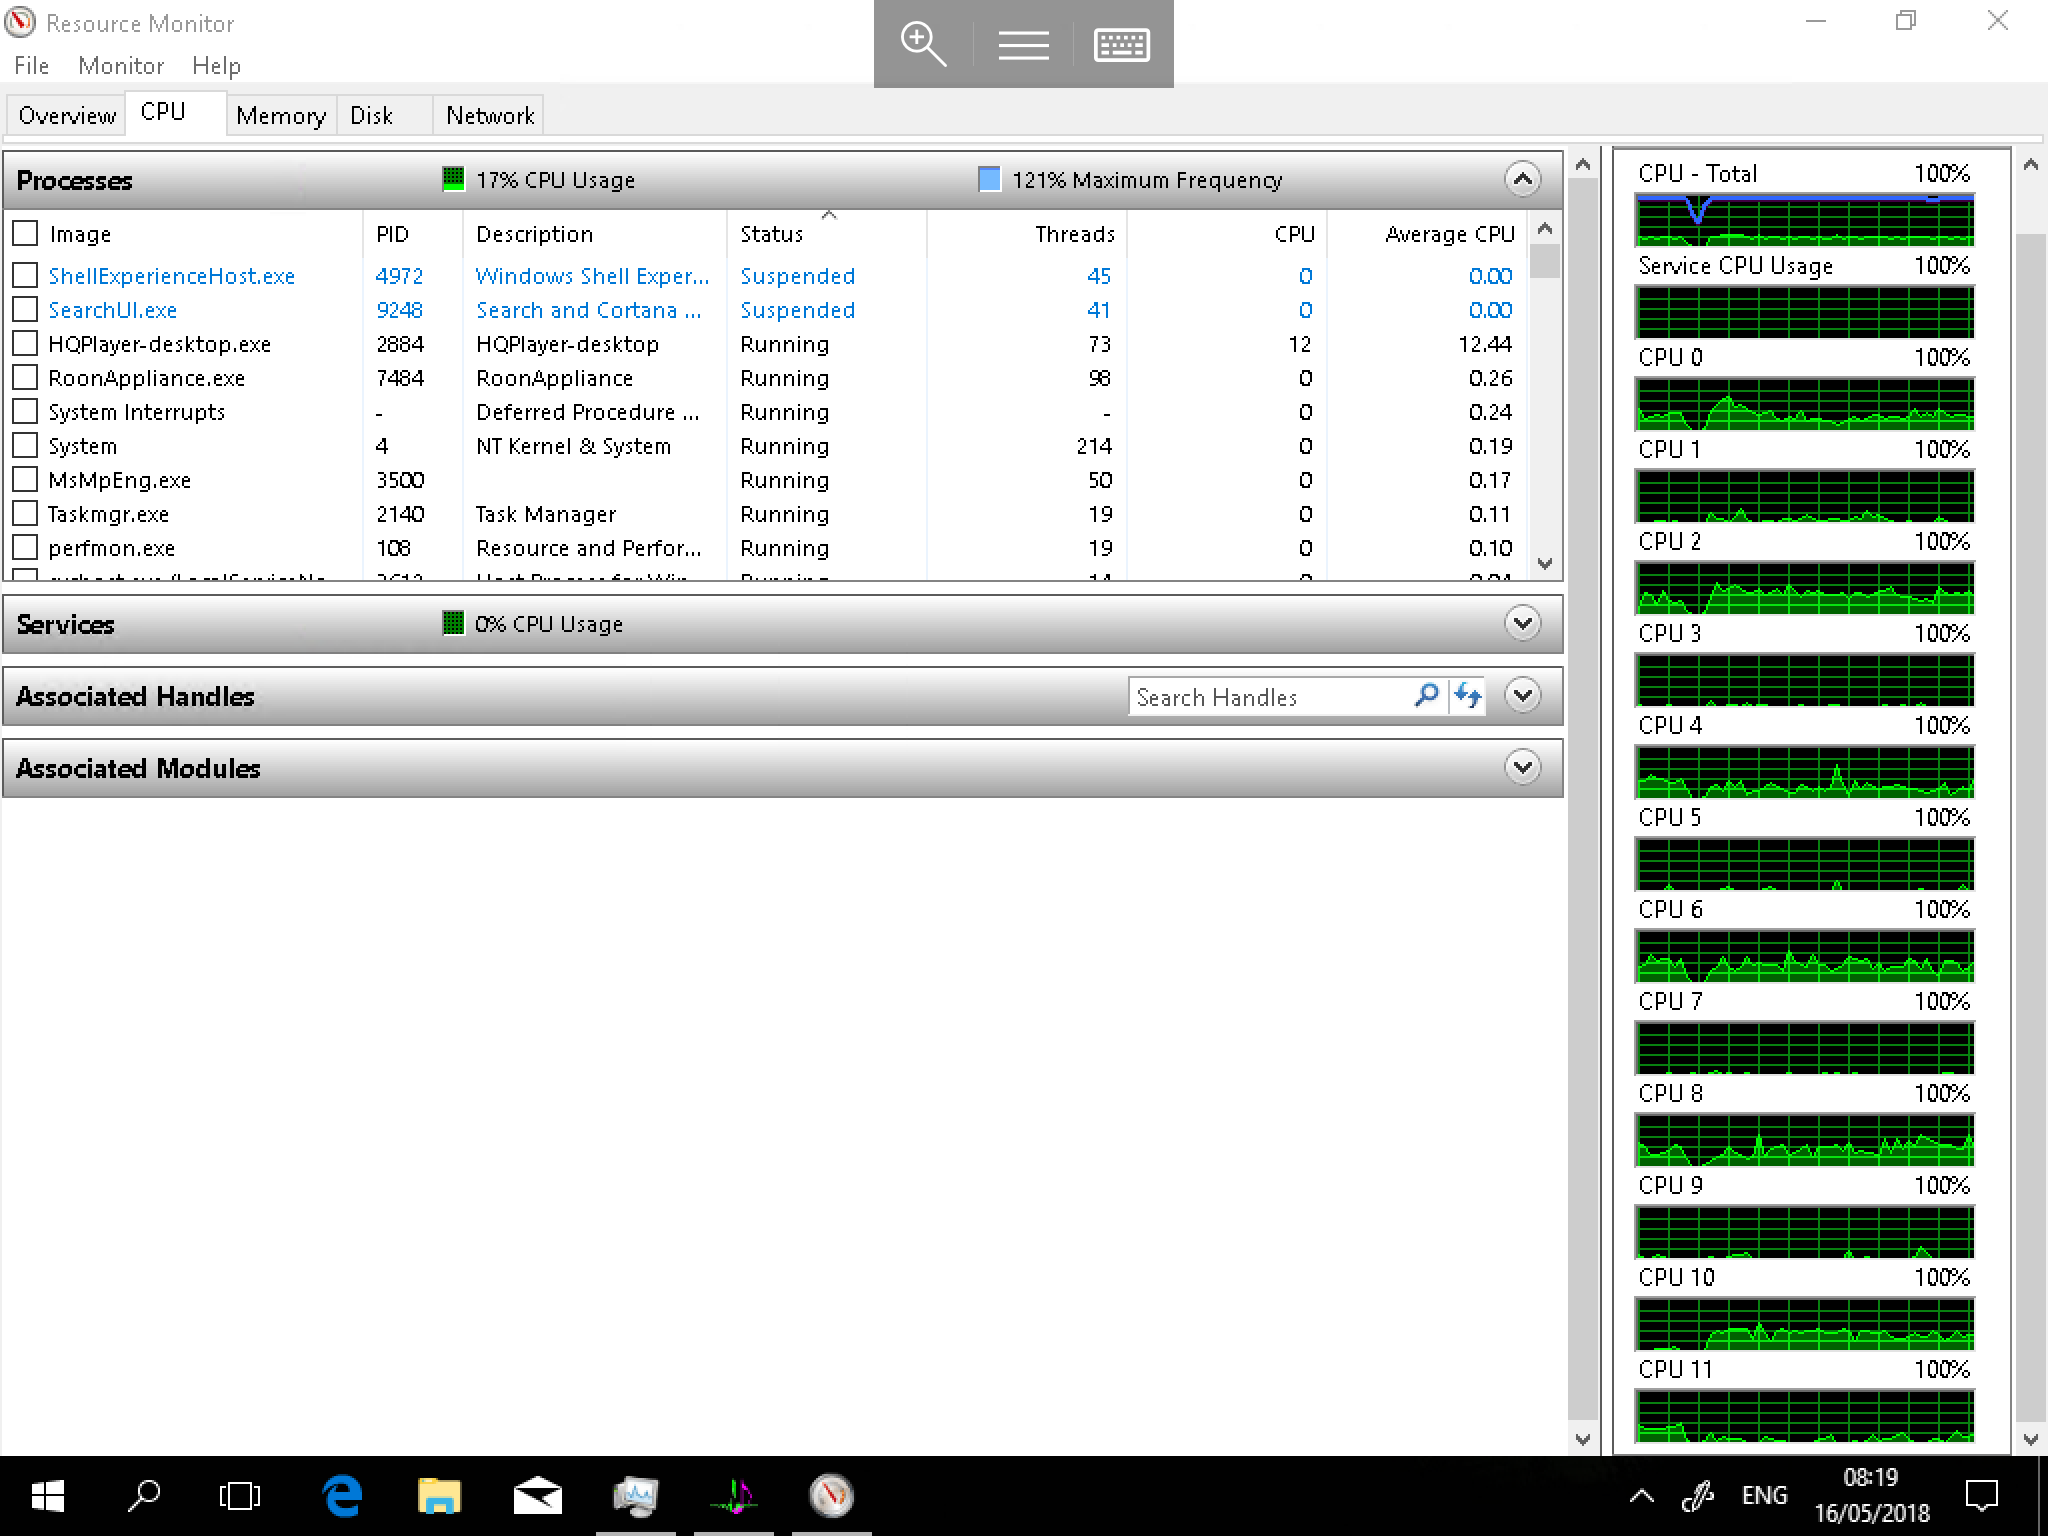2048x1536 pixels.
Task: Click the taskbar clock 08:19
Action: click(1871, 1478)
